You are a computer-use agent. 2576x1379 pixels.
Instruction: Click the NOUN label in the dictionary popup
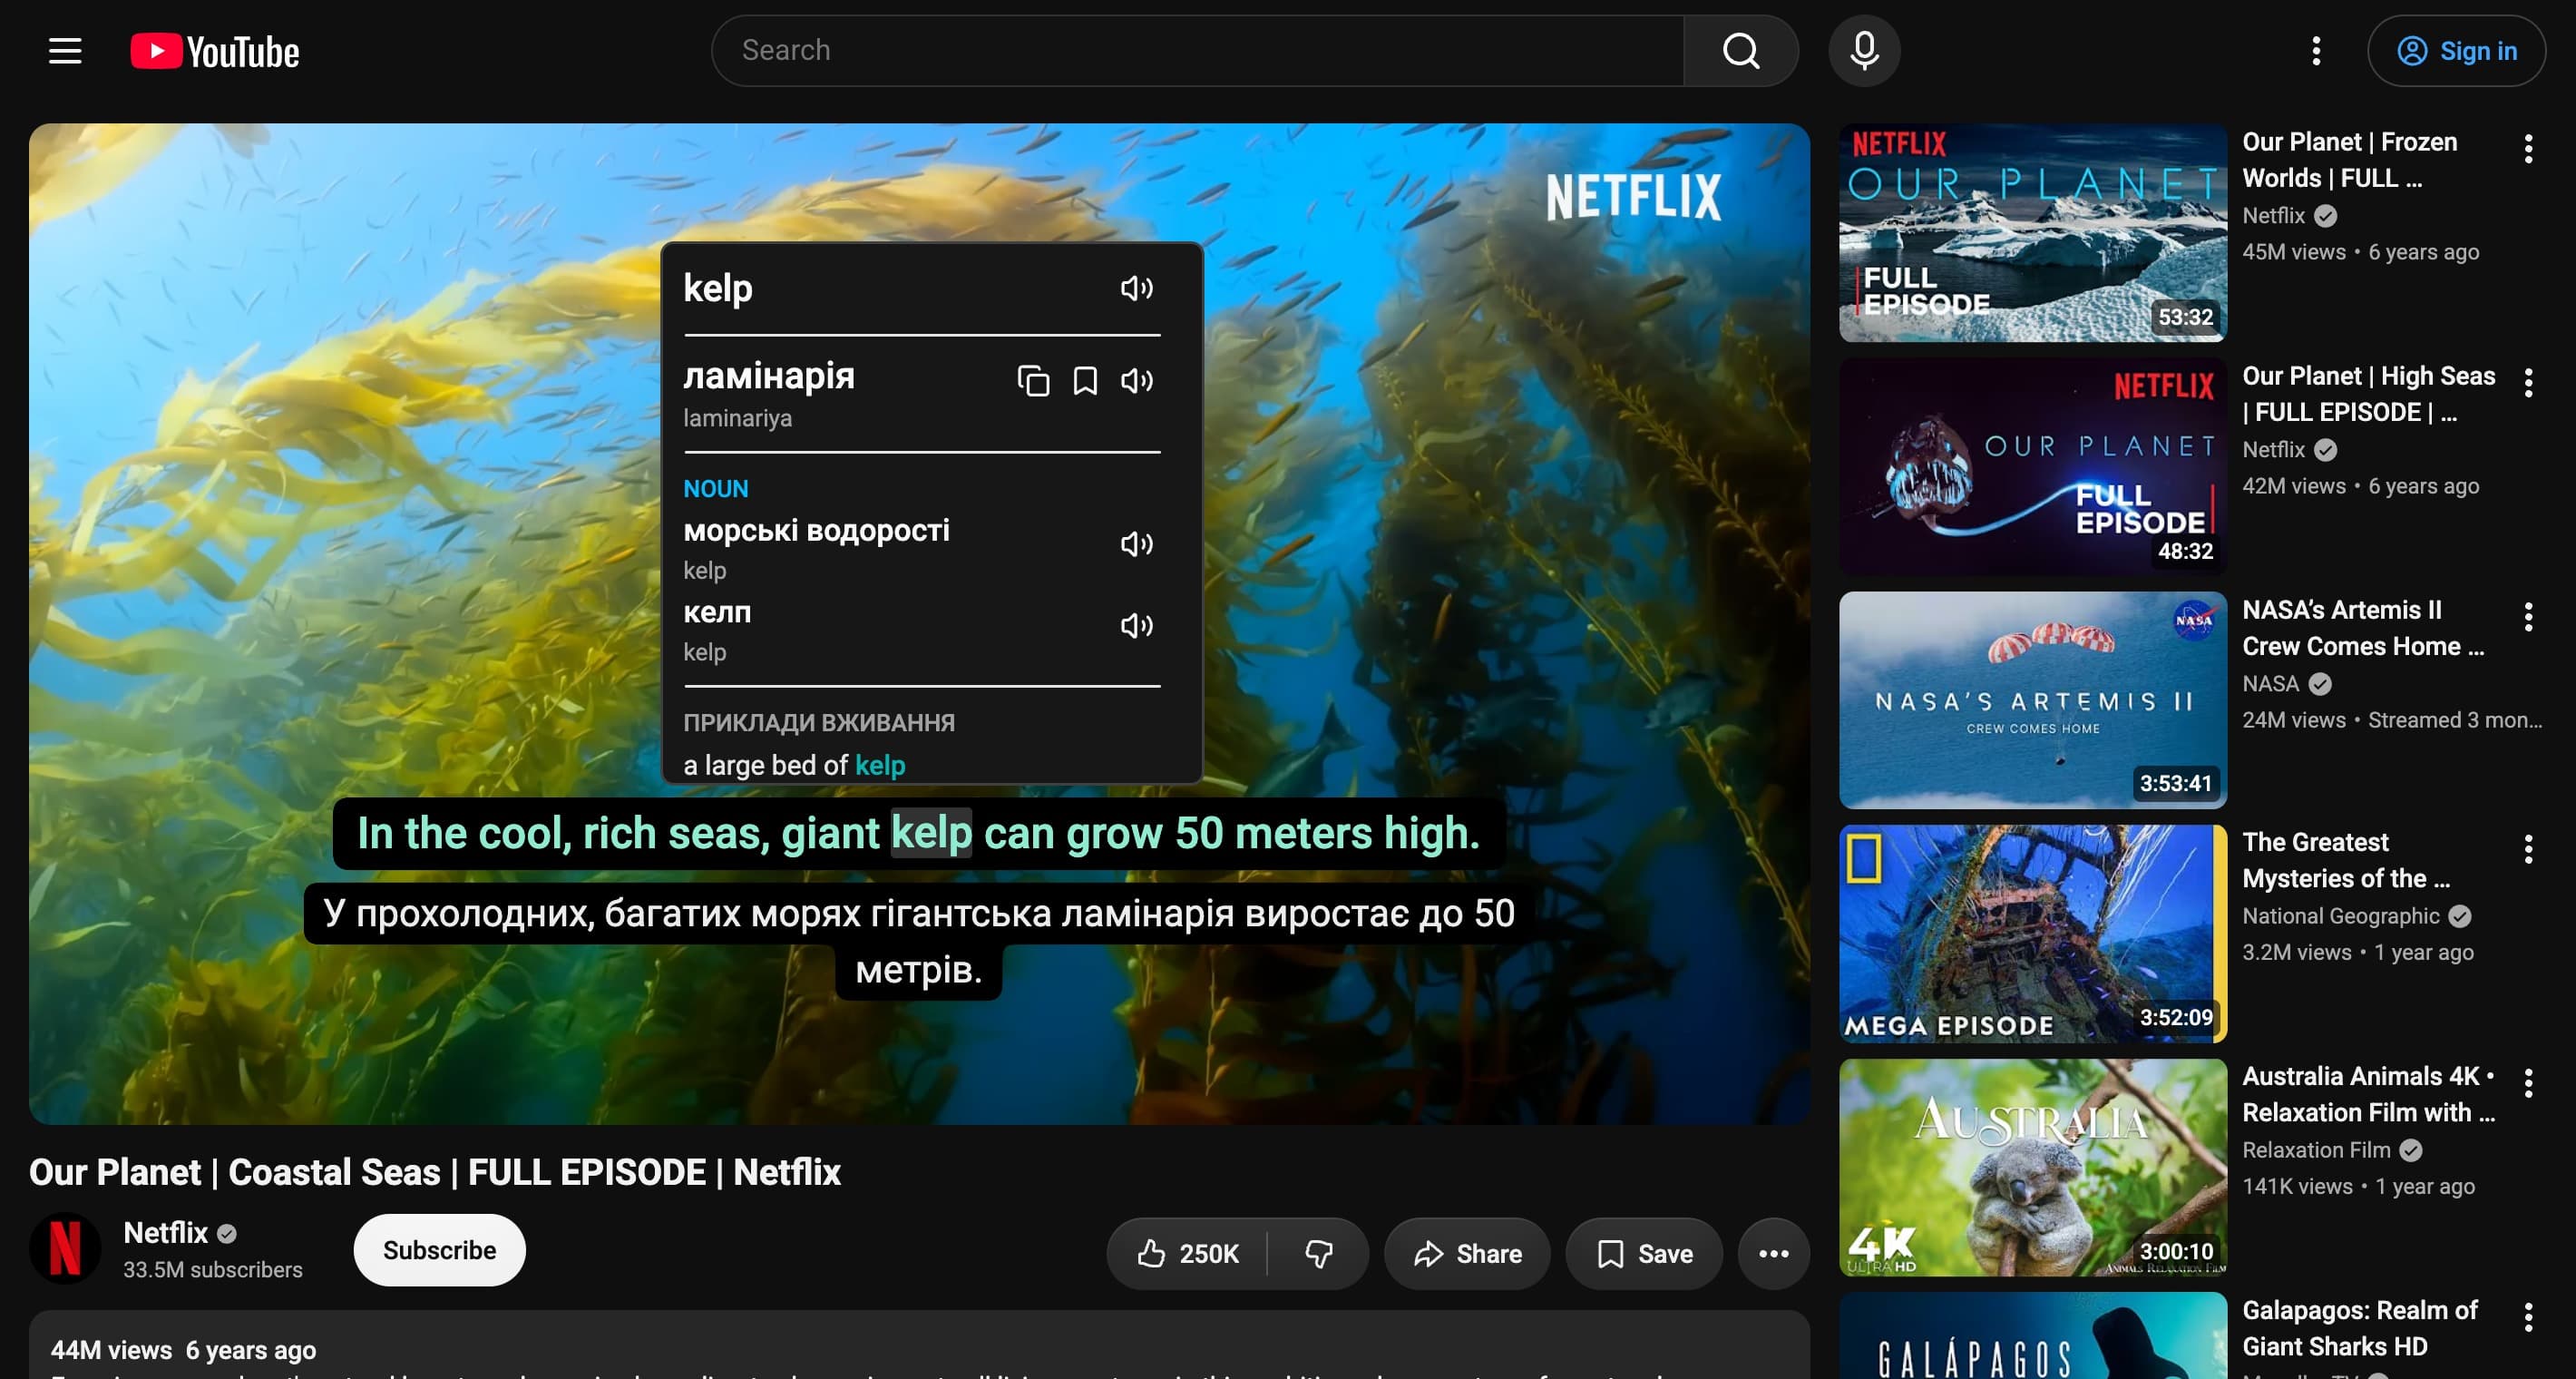tap(715, 489)
